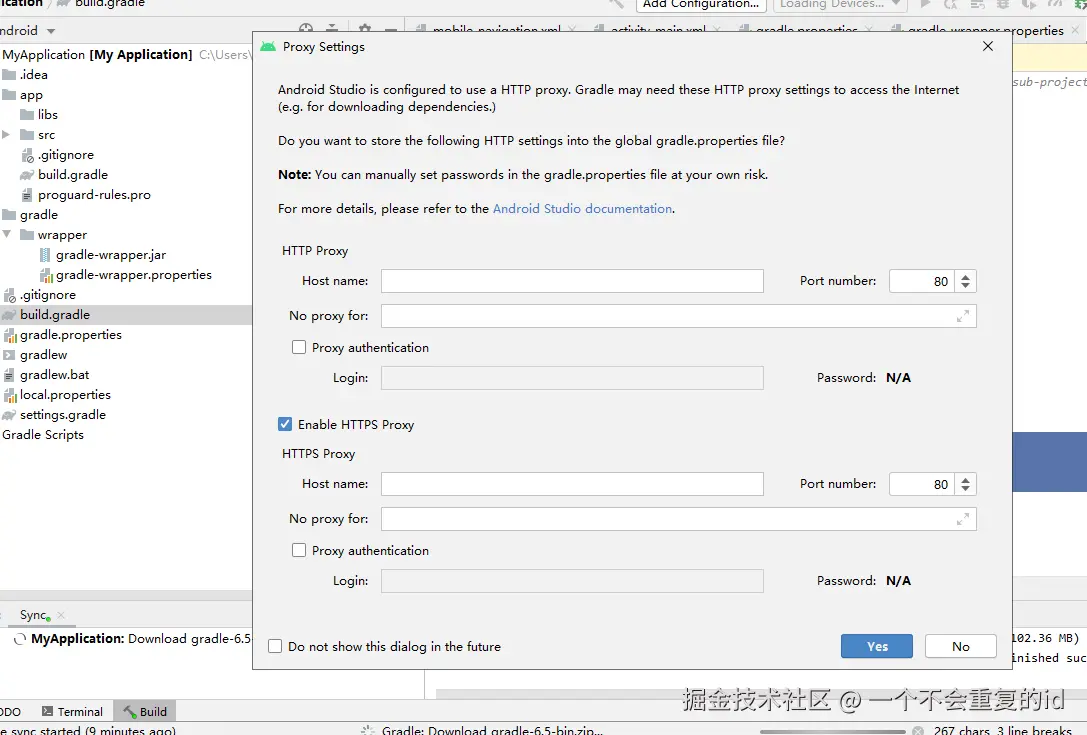Viewport: 1087px width, 735px height.
Task: Click the Gradle download progress bar
Action: click(x=833, y=731)
